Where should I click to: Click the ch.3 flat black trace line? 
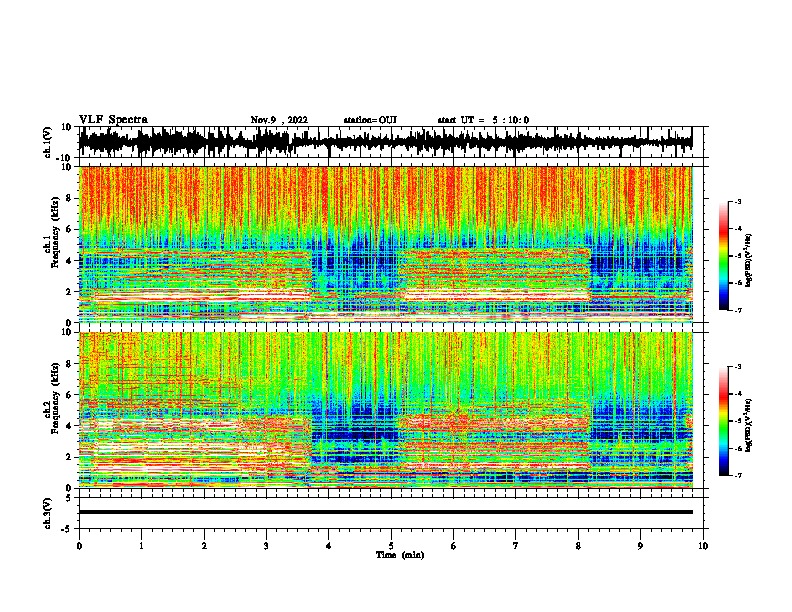click(x=386, y=512)
